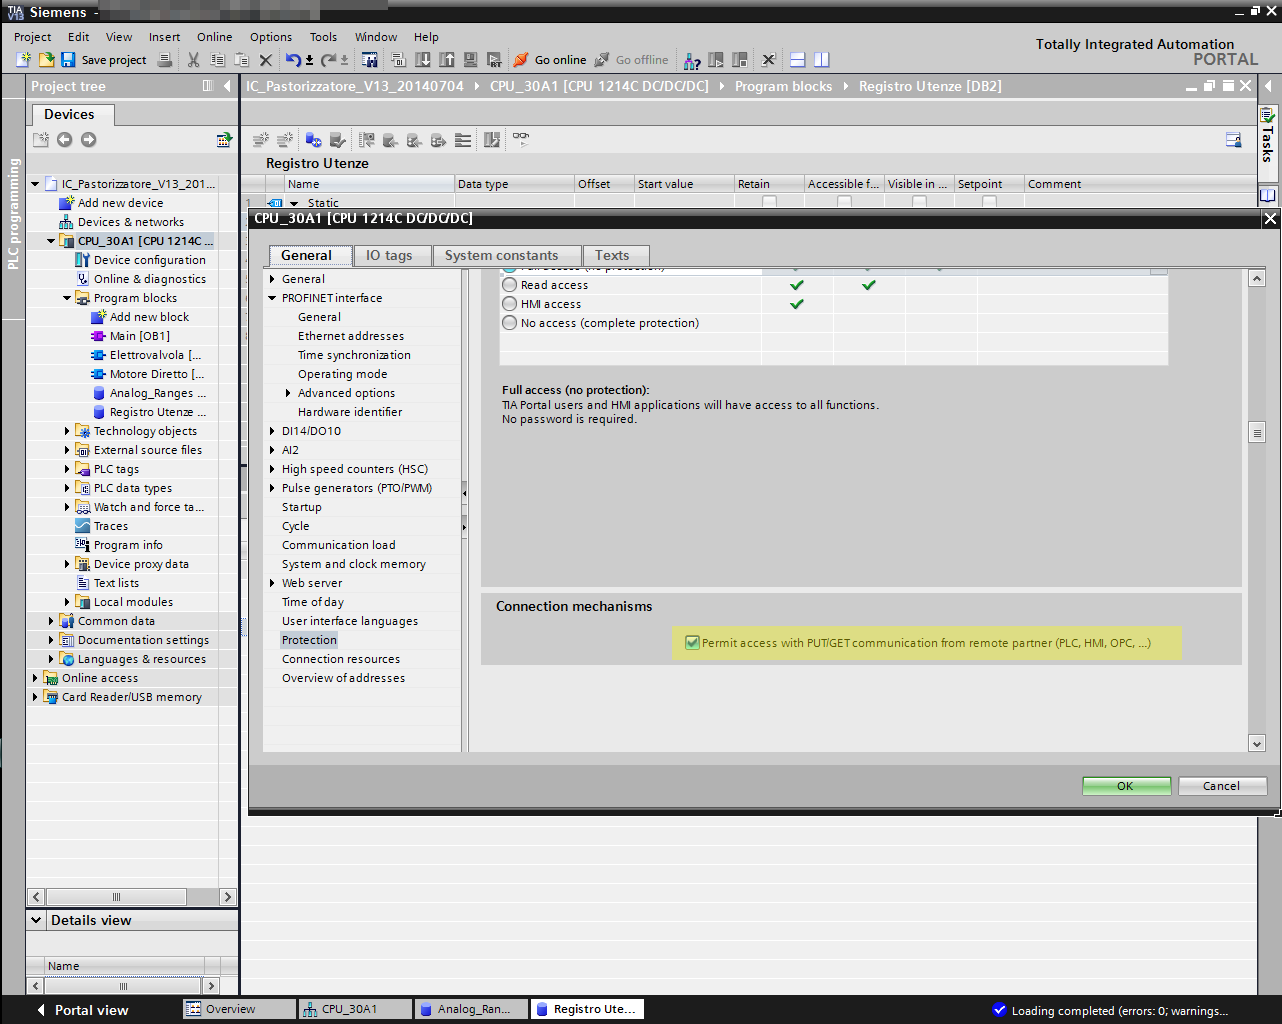Switch to CPU_30A1 editor in bottom bar

click(x=356, y=1009)
